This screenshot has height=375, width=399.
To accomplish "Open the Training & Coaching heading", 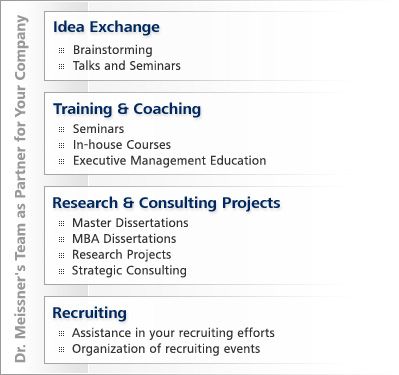I will (127, 109).
